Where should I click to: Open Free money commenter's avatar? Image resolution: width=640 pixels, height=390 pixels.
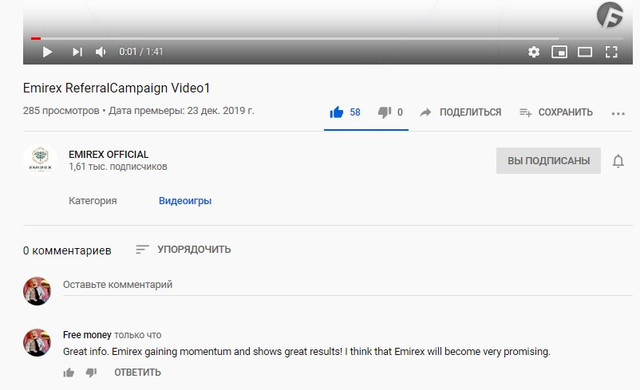pyautogui.click(x=37, y=343)
